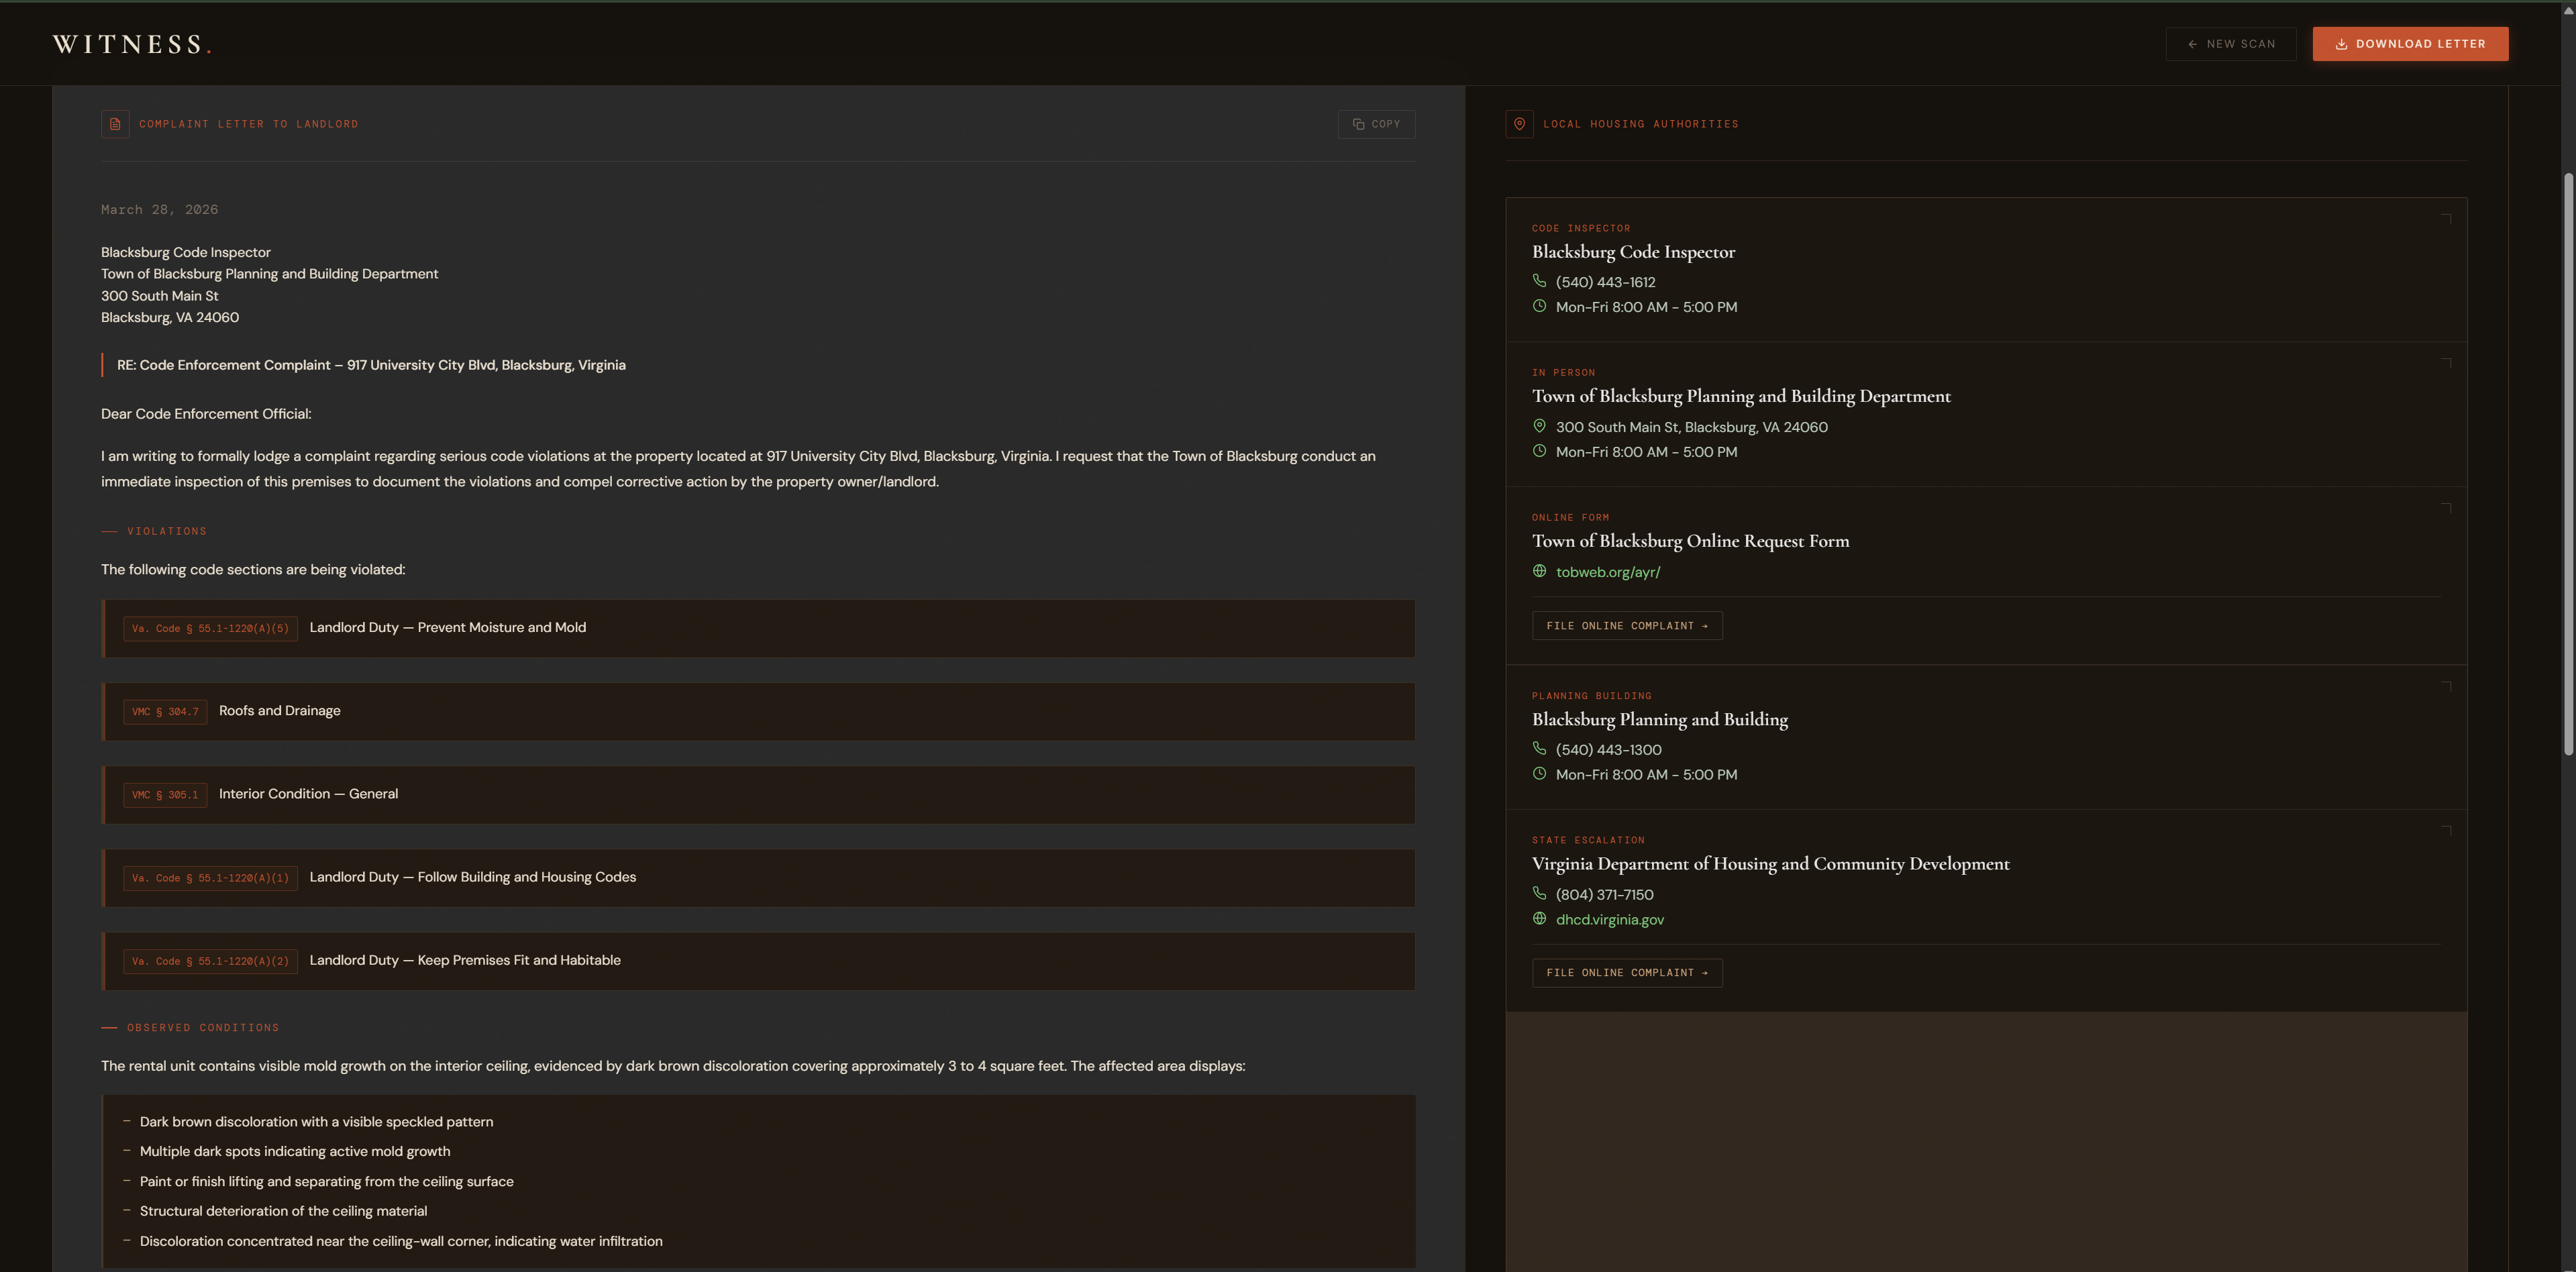This screenshot has width=2576, height=1272.
Task: Click the complaint letter document icon
Action: [x=115, y=124]
